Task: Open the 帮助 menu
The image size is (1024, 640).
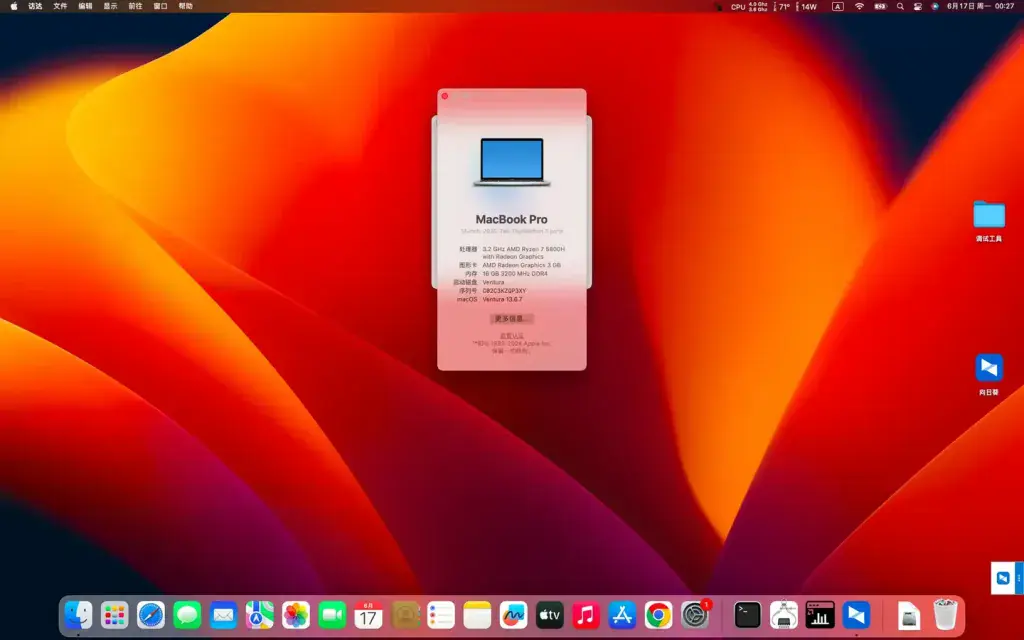Action: [185, 6]
